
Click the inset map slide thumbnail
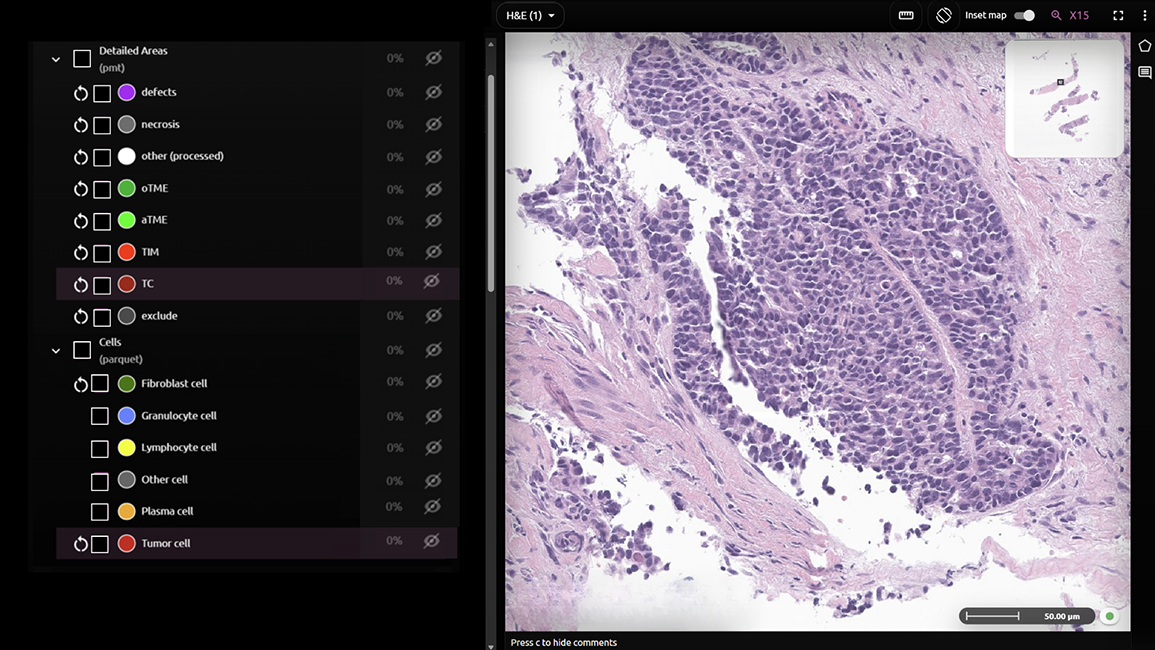click(1064, 99)
